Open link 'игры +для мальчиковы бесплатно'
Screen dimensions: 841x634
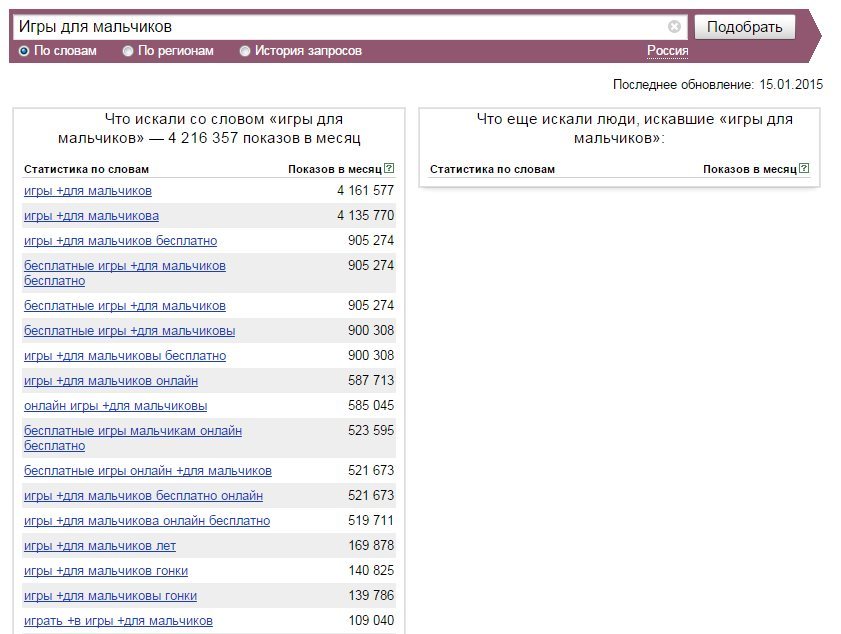125,356
